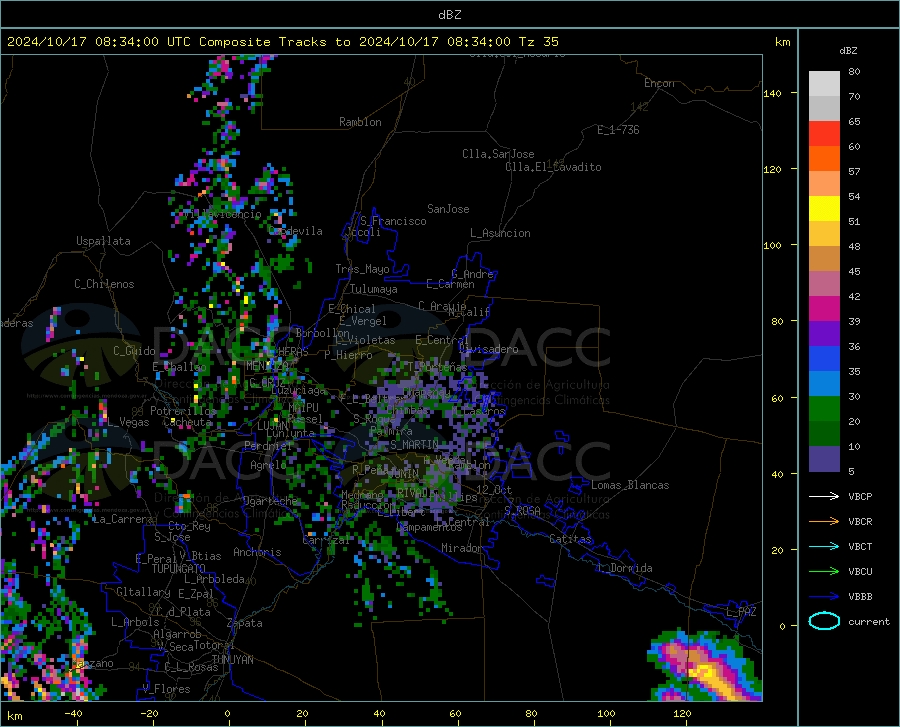The height and width of the screenshot is (727, 900).
Task: Click the 'TUNUYAN' label
Action: click(232, 660)
